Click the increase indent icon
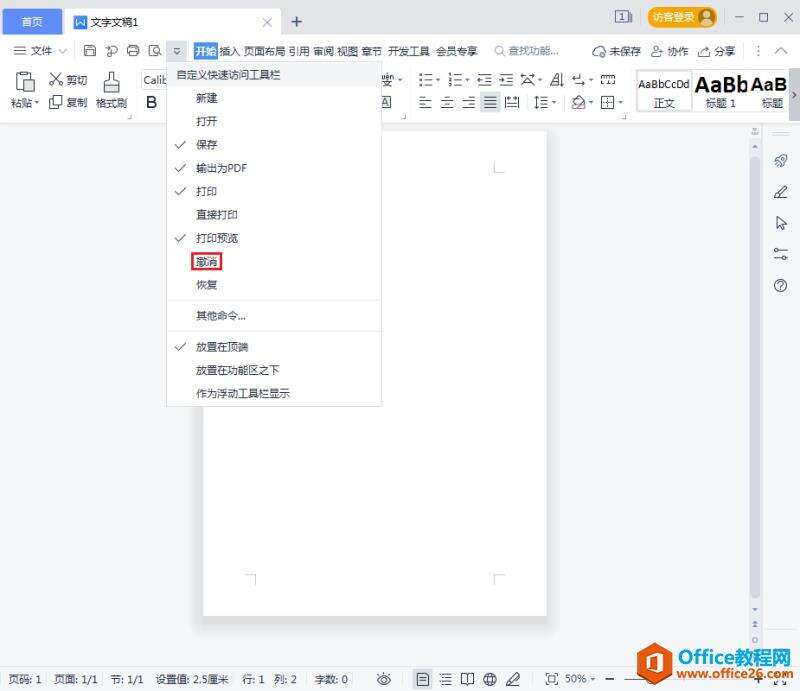 click(x=506, y=80)
